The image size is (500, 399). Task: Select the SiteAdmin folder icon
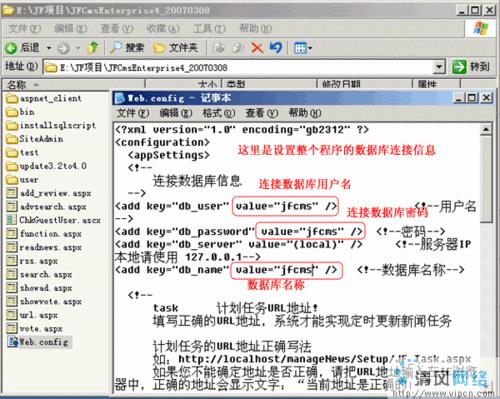12,139
